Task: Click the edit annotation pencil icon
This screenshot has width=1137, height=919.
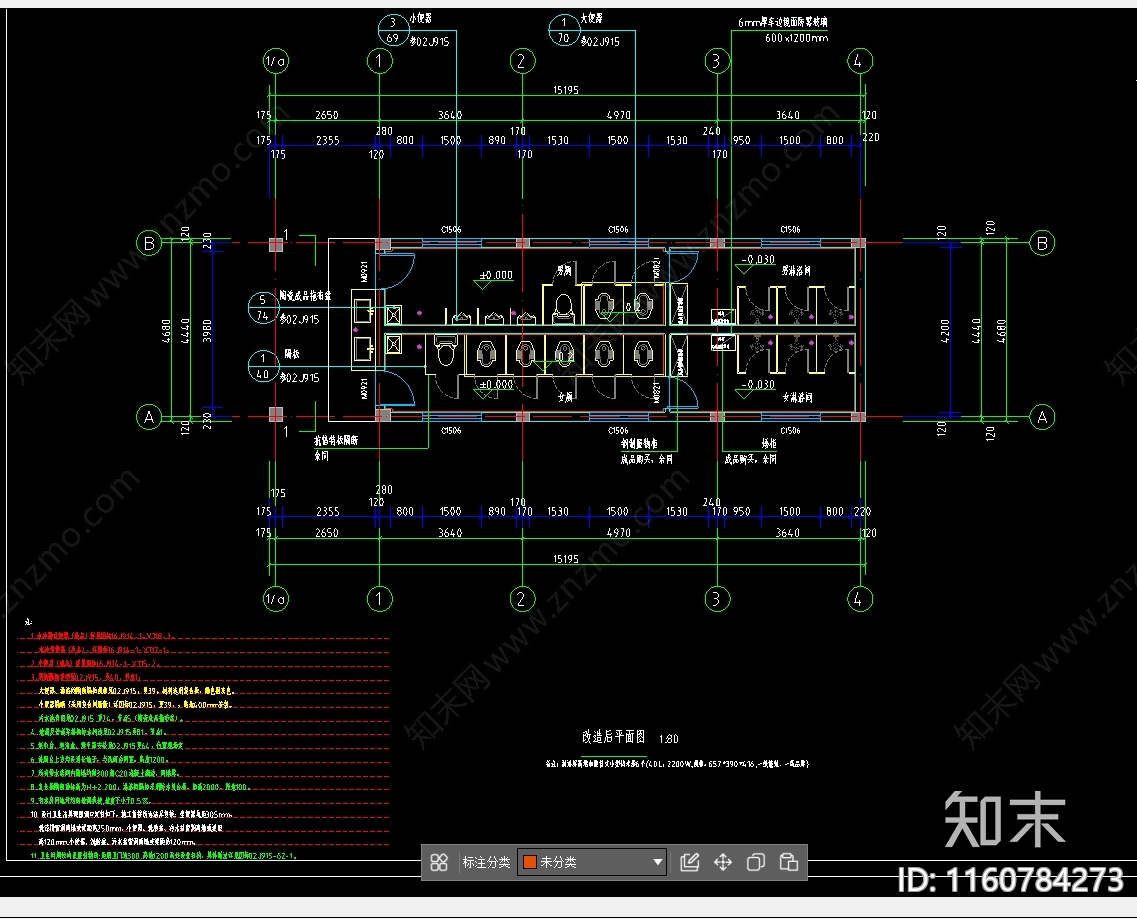Action: tap(690, 862)
